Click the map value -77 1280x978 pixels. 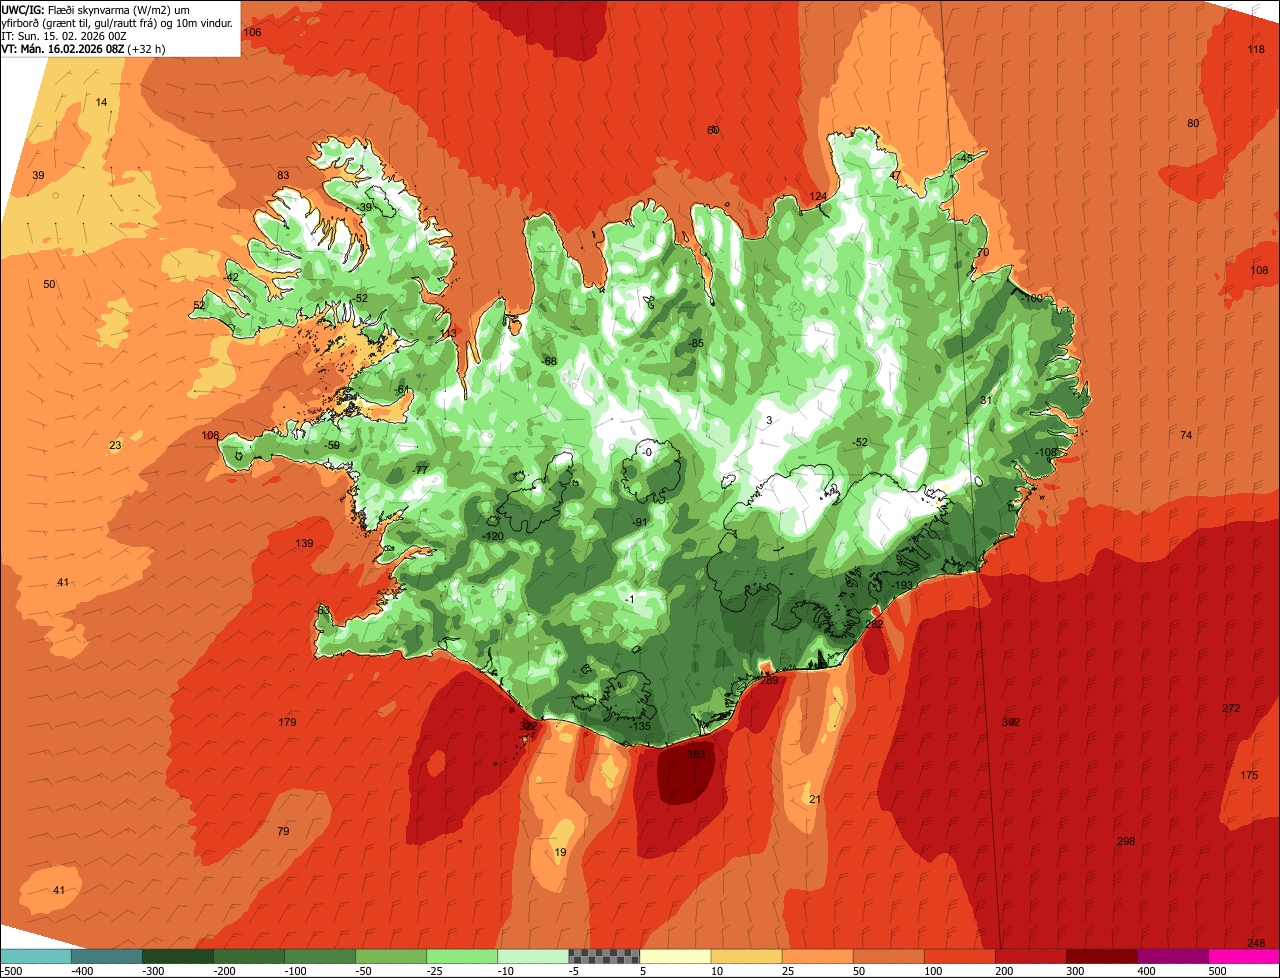(420, 470)
